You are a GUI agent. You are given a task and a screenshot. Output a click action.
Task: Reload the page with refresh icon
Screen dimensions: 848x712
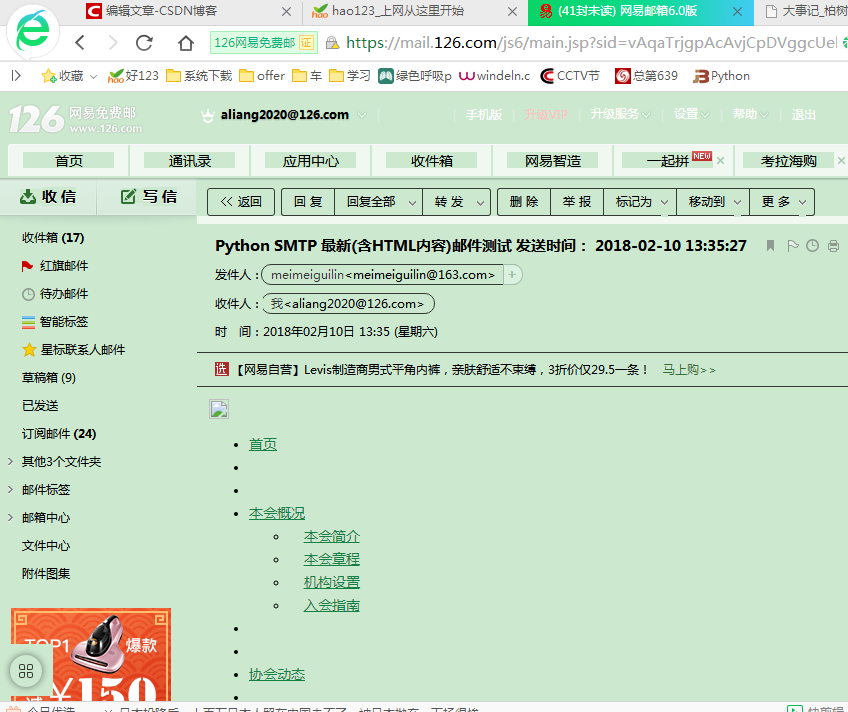click(144, 43)
